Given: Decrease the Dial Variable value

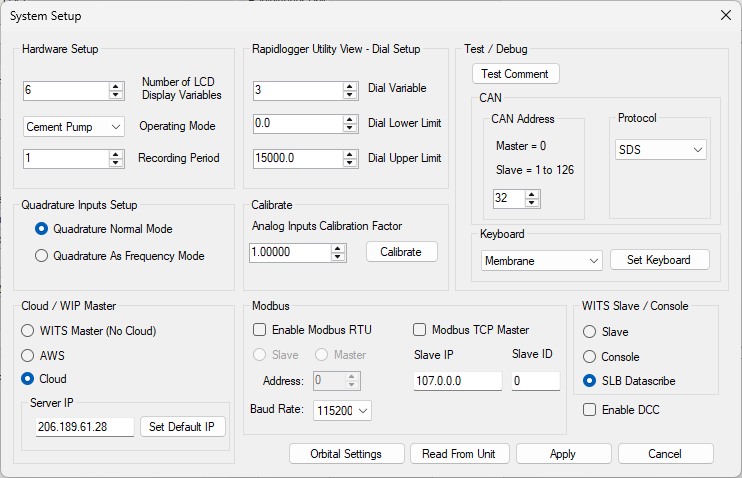Looking at the screenshot, I should click(x=349, y=95).
